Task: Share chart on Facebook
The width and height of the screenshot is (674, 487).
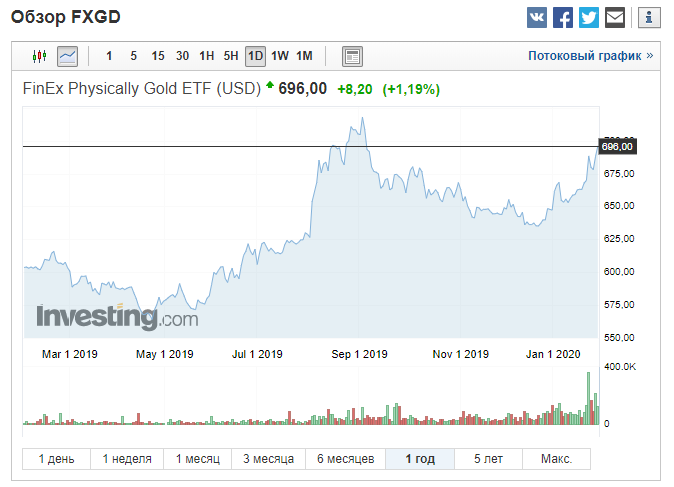Action: 563,18
